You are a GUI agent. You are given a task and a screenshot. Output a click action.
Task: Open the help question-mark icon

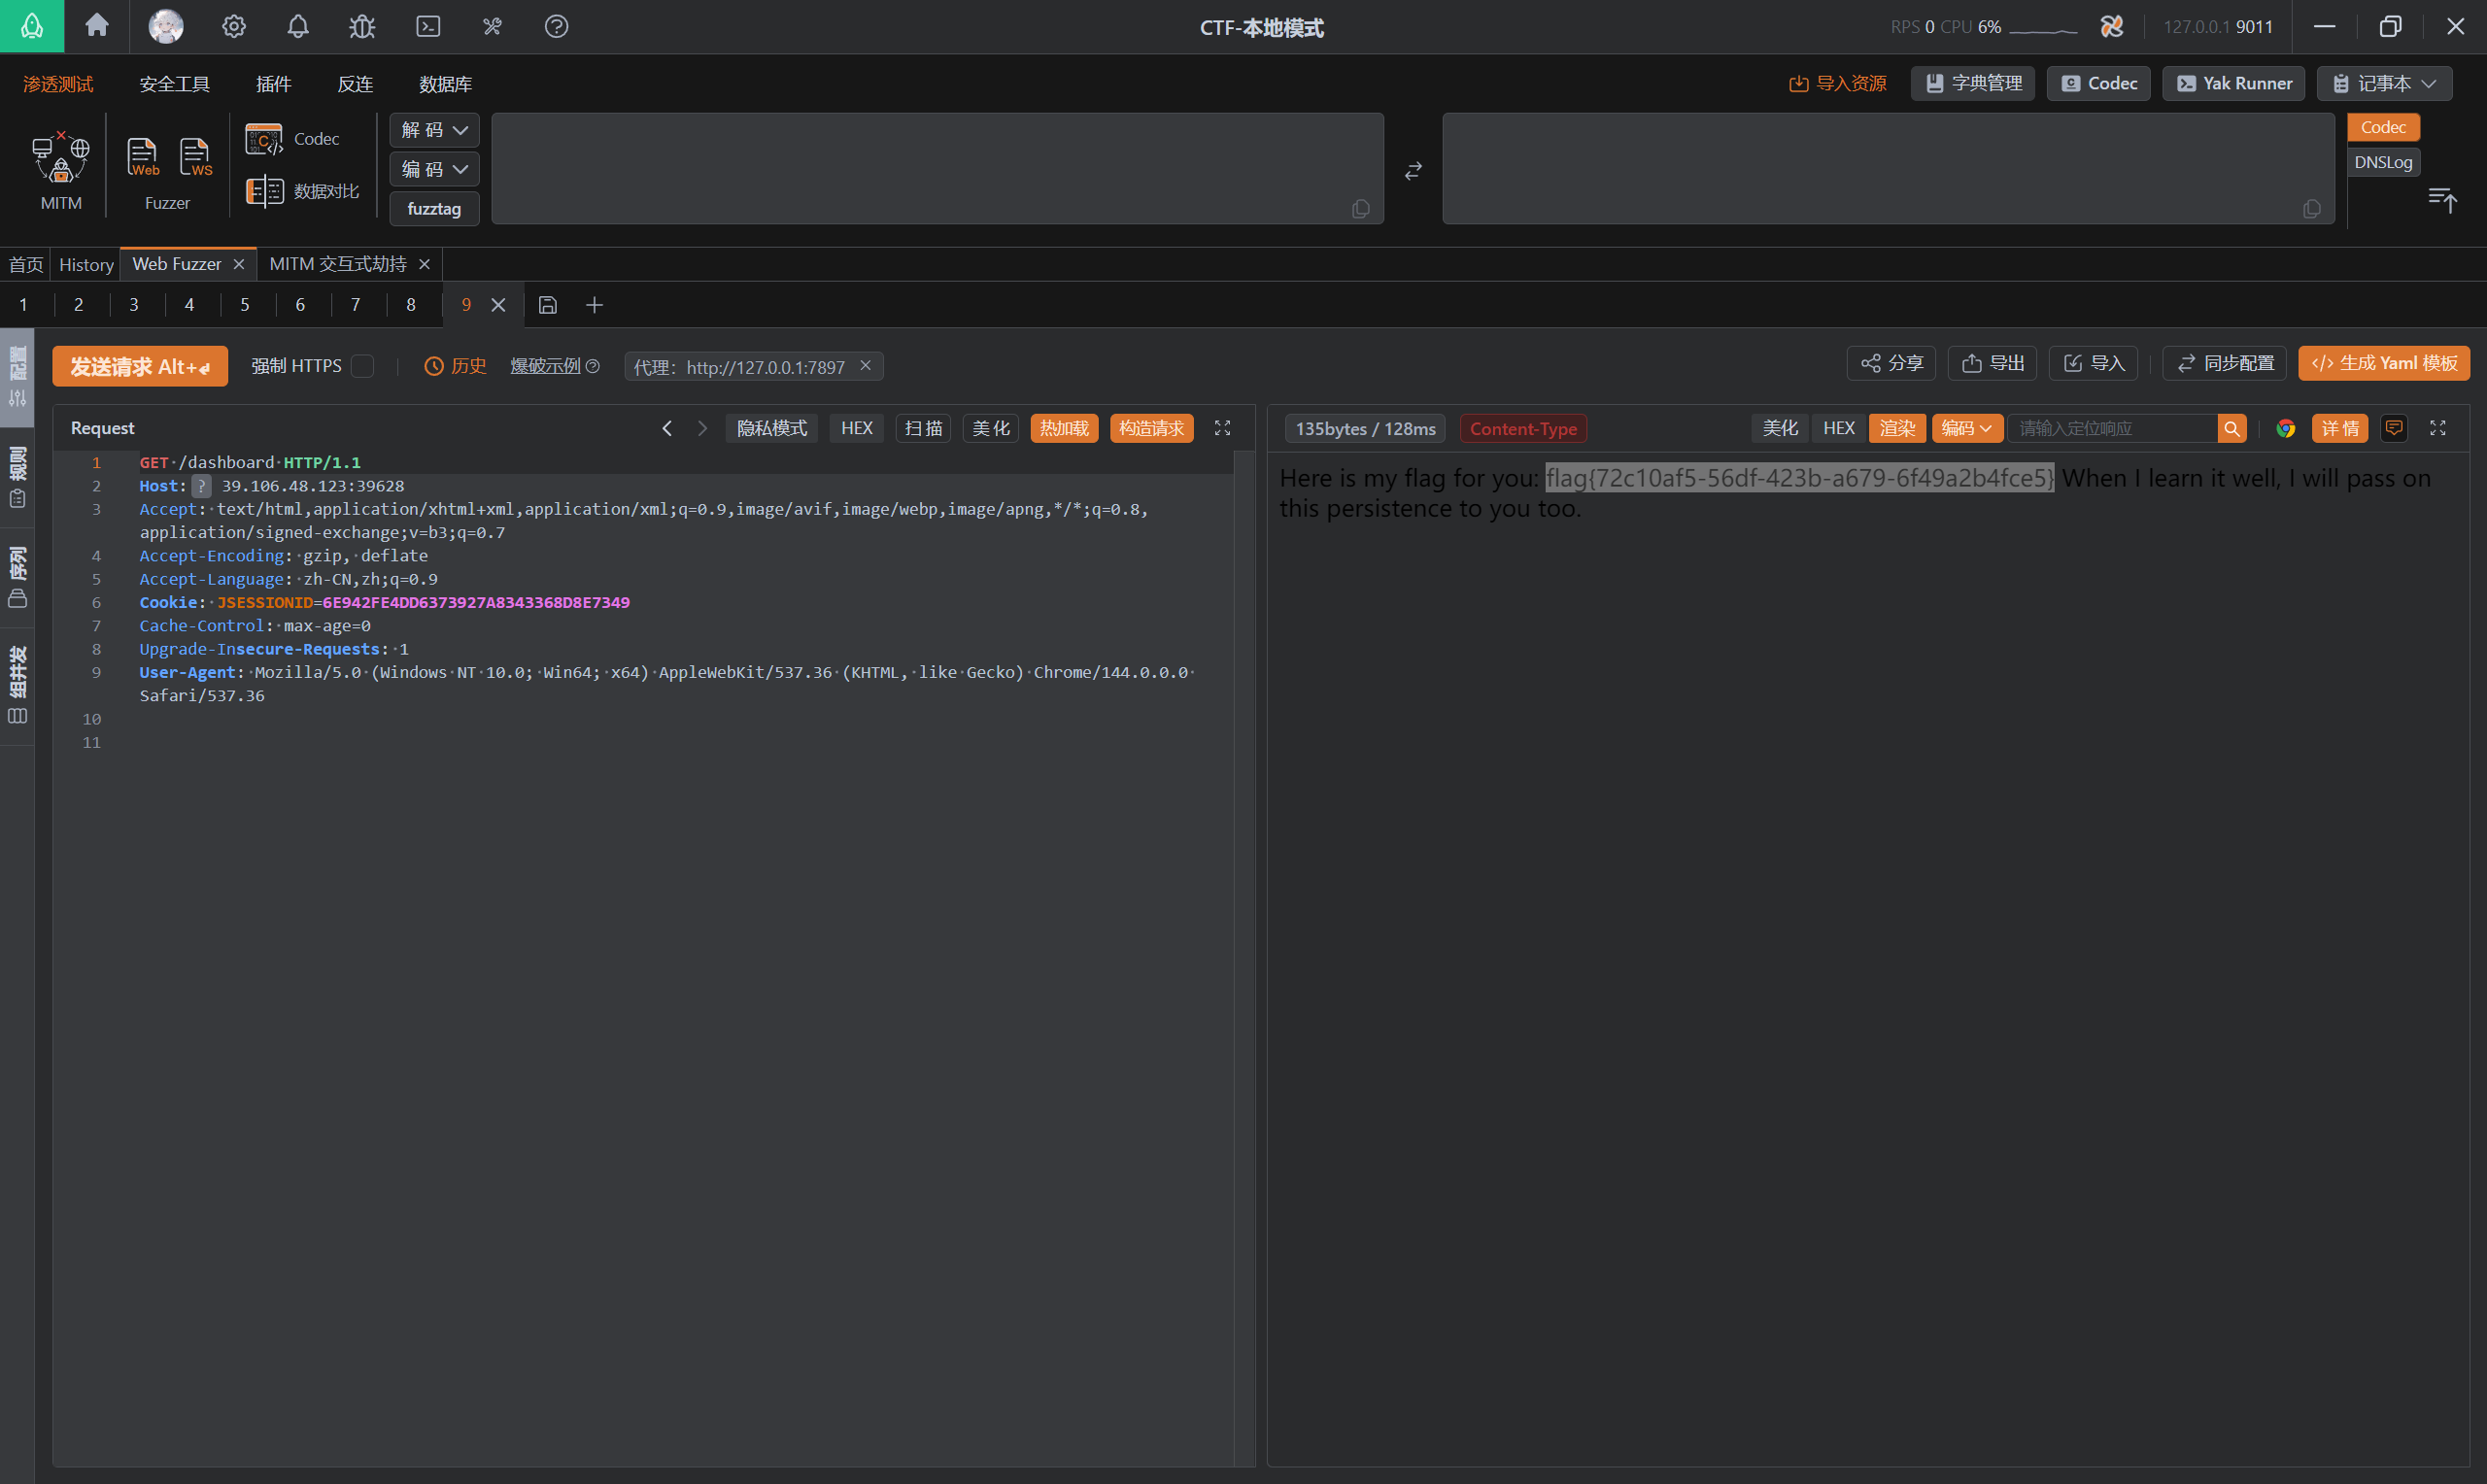point(556,26)
